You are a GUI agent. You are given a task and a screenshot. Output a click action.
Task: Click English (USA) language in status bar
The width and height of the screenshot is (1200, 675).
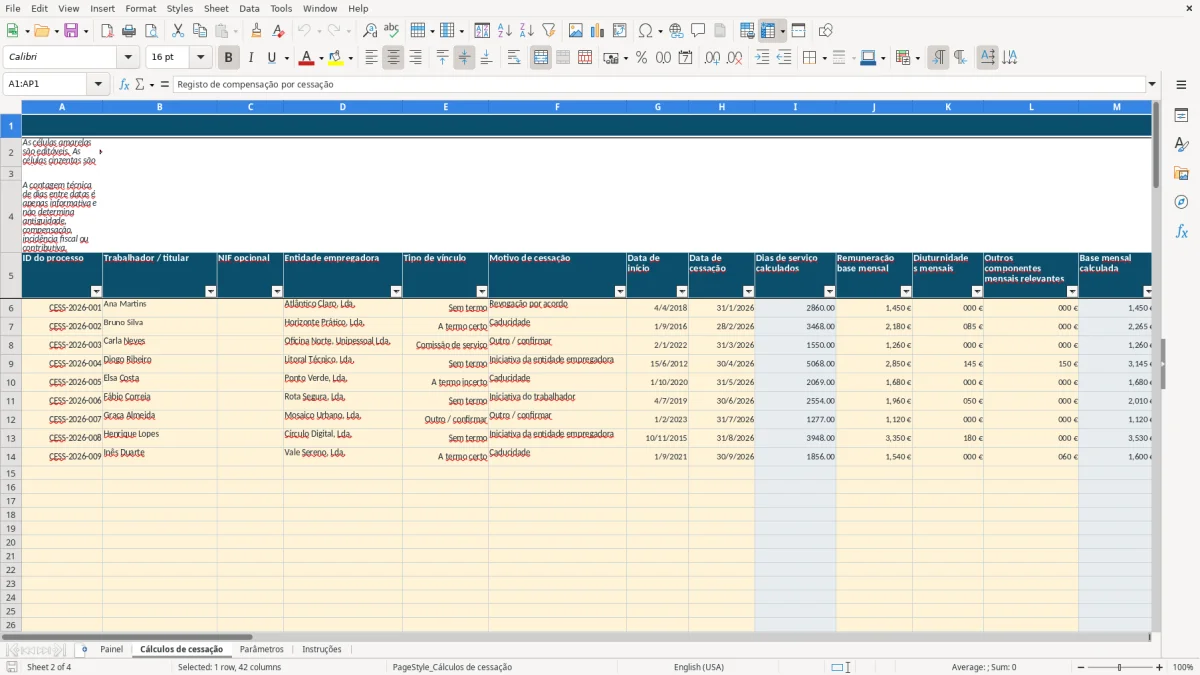coord(699,667)
